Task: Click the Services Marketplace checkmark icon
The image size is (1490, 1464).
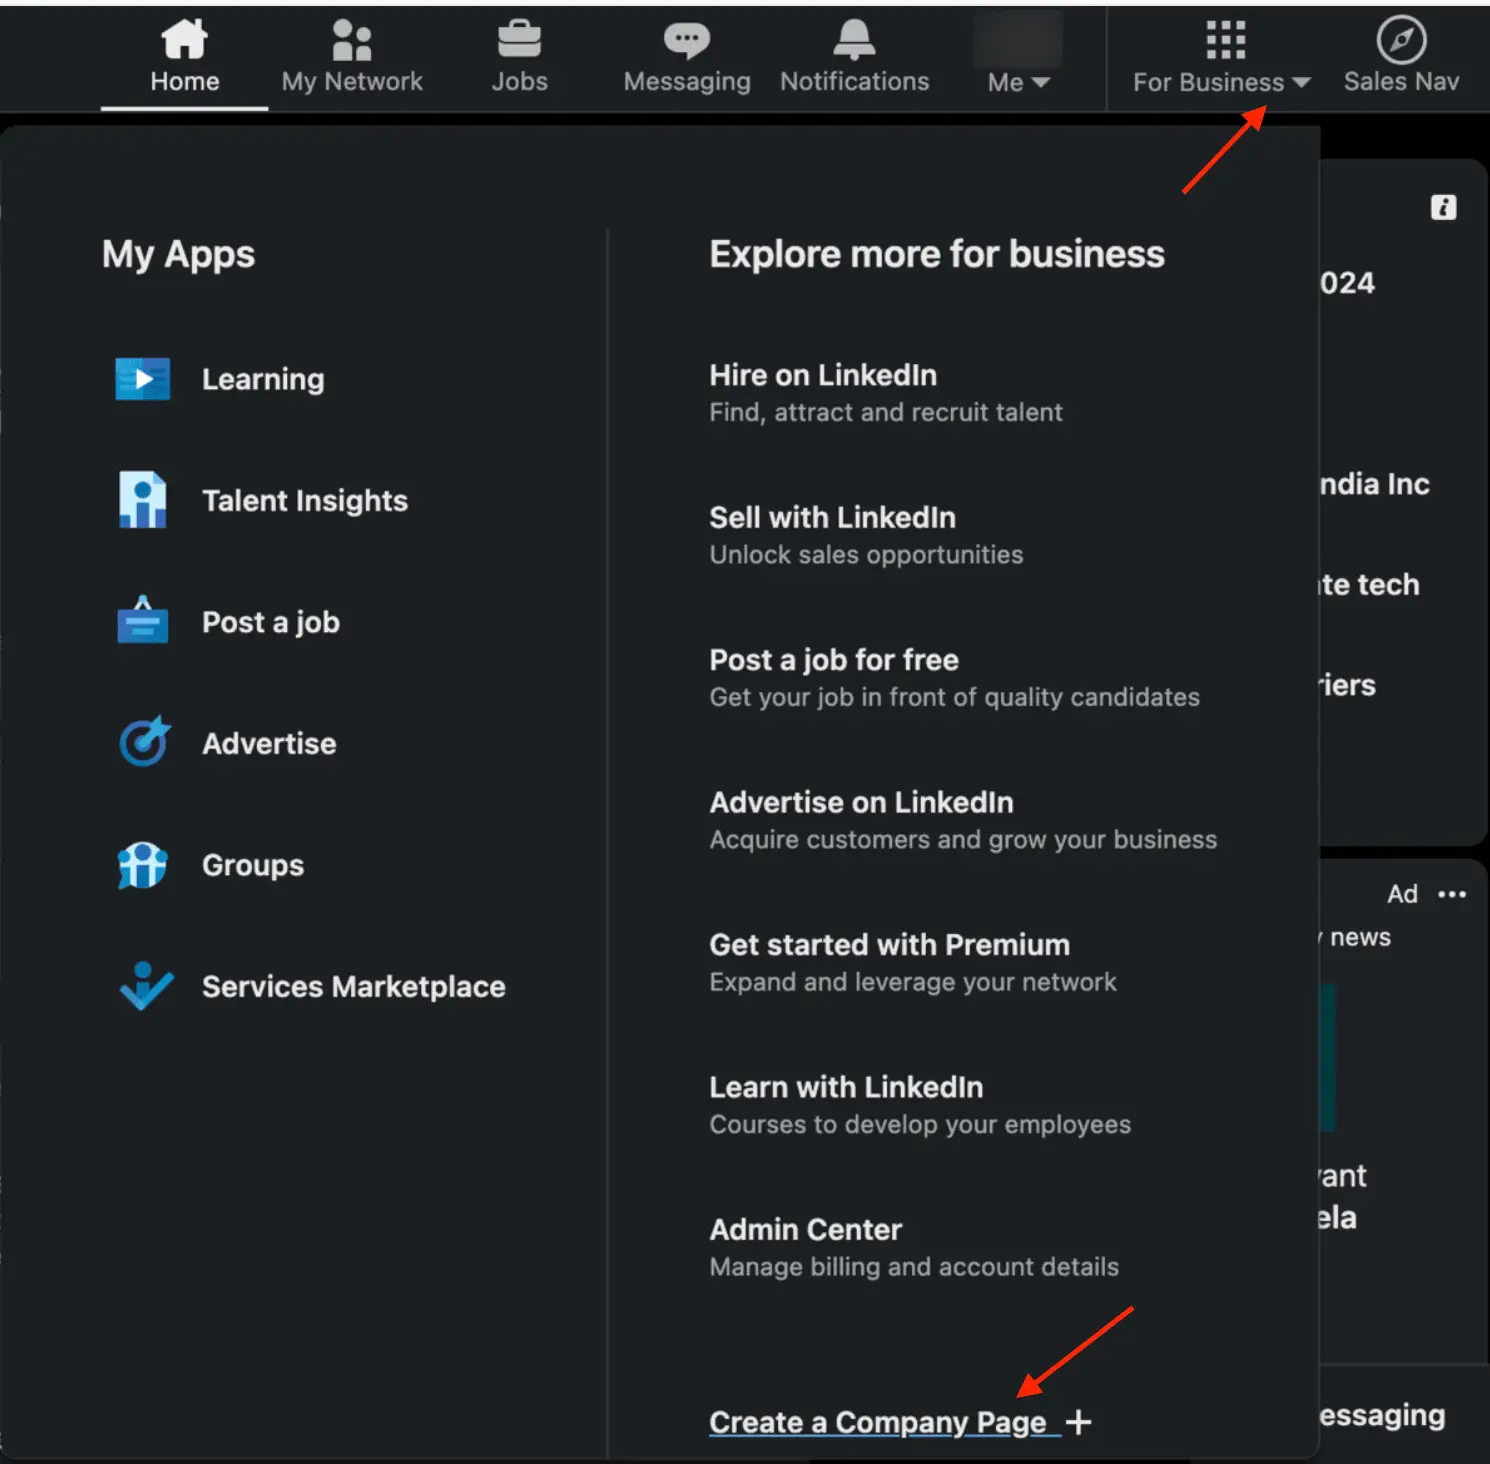Action: [x=146, y=986]
